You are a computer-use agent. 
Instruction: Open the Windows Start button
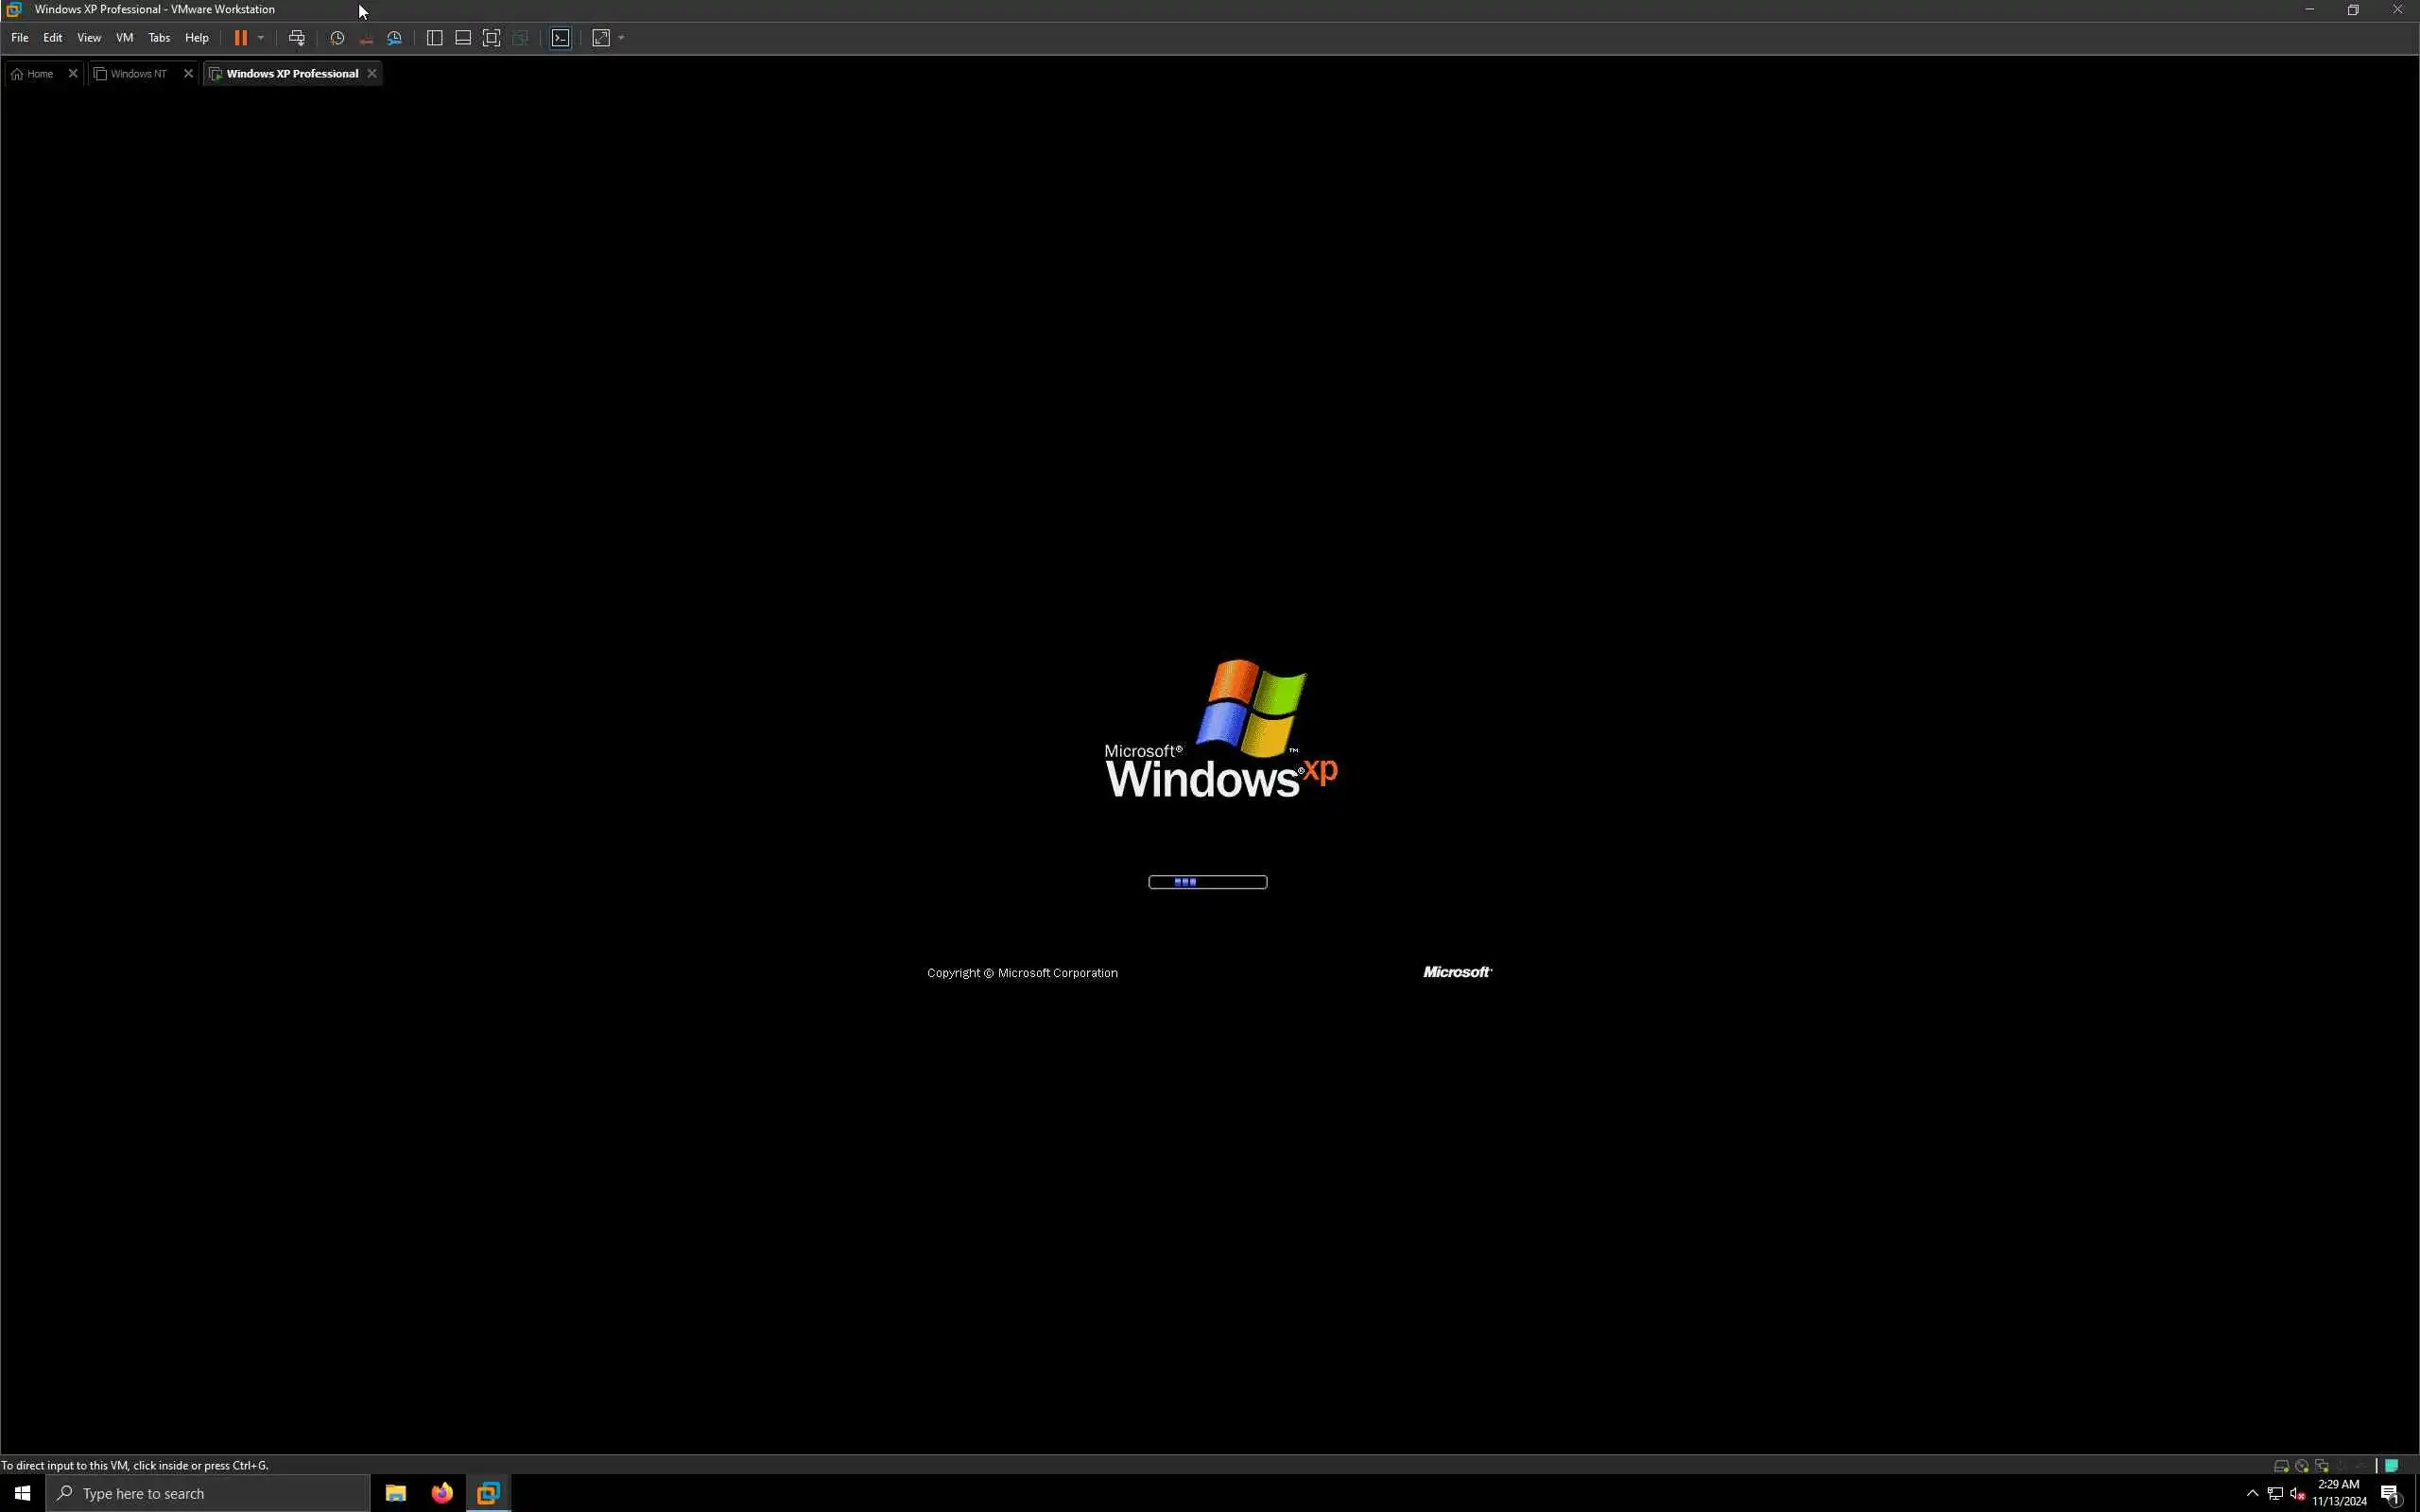(x=22, y=1493)
